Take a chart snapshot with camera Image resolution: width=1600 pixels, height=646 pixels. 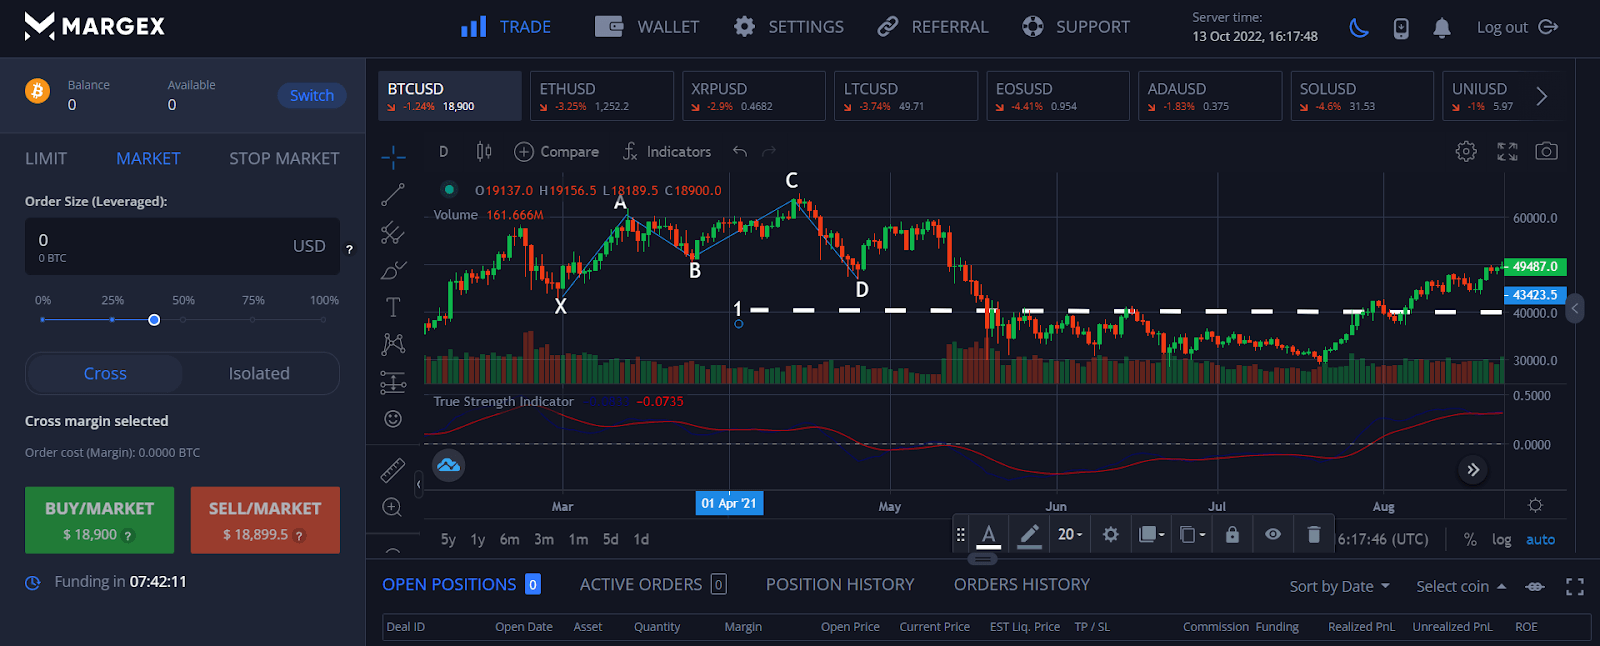coord(1546,152)
